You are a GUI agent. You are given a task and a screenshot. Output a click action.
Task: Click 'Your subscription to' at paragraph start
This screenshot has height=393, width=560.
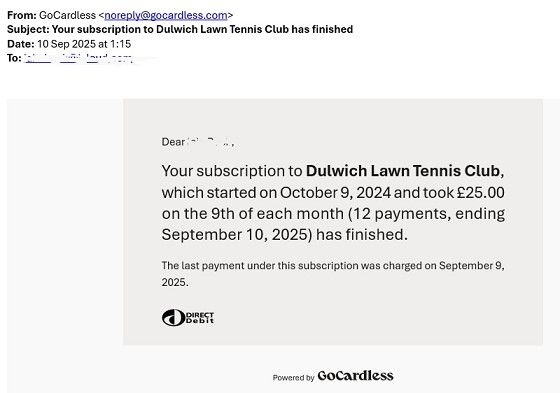point(232,171)
